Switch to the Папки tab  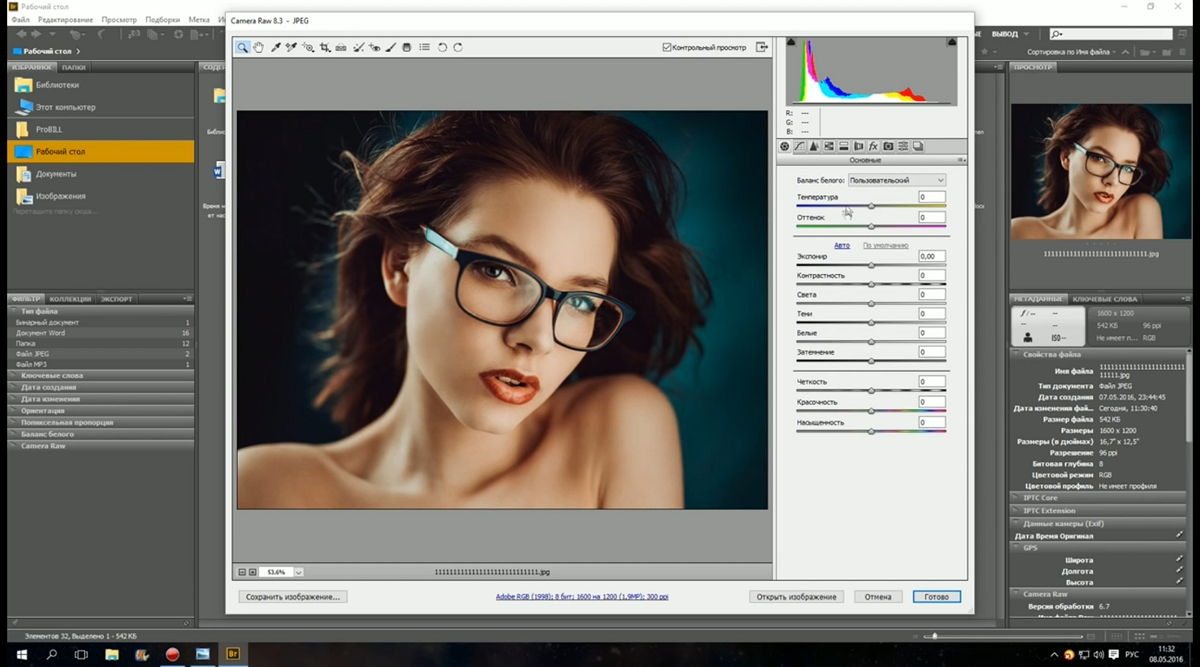(x=73, y=68)
